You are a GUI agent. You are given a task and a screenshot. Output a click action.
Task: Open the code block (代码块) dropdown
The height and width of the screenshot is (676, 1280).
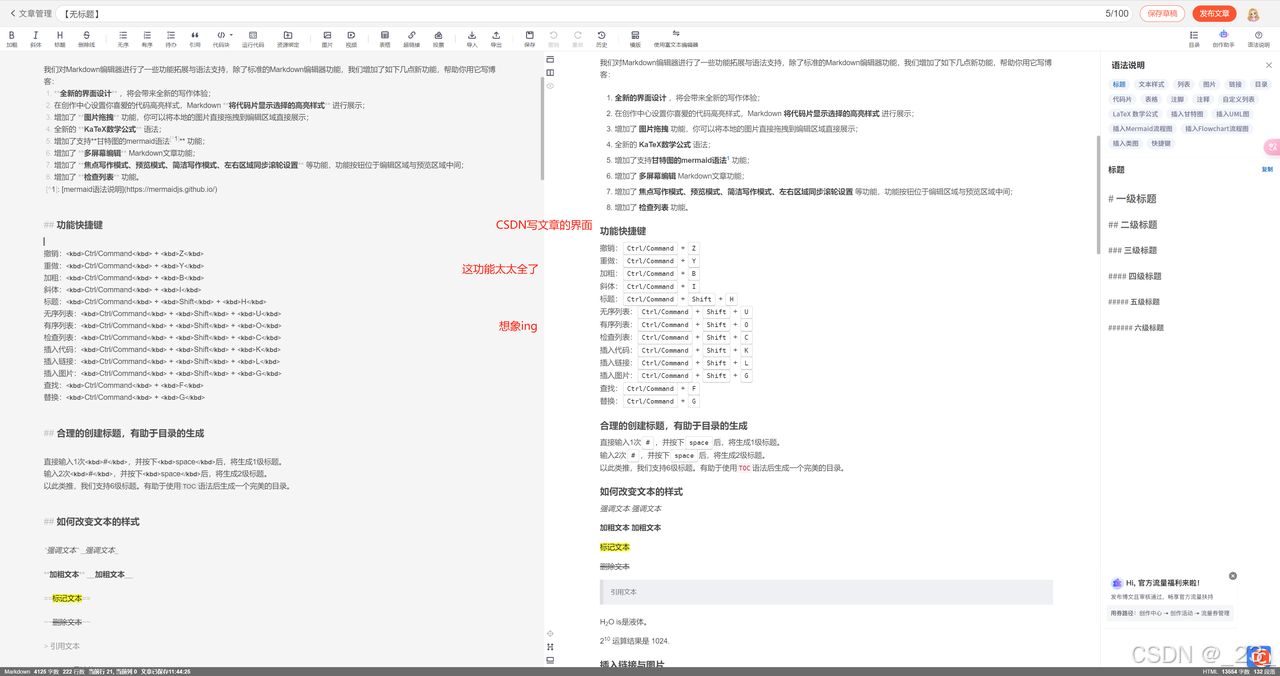tap(222, 39)
